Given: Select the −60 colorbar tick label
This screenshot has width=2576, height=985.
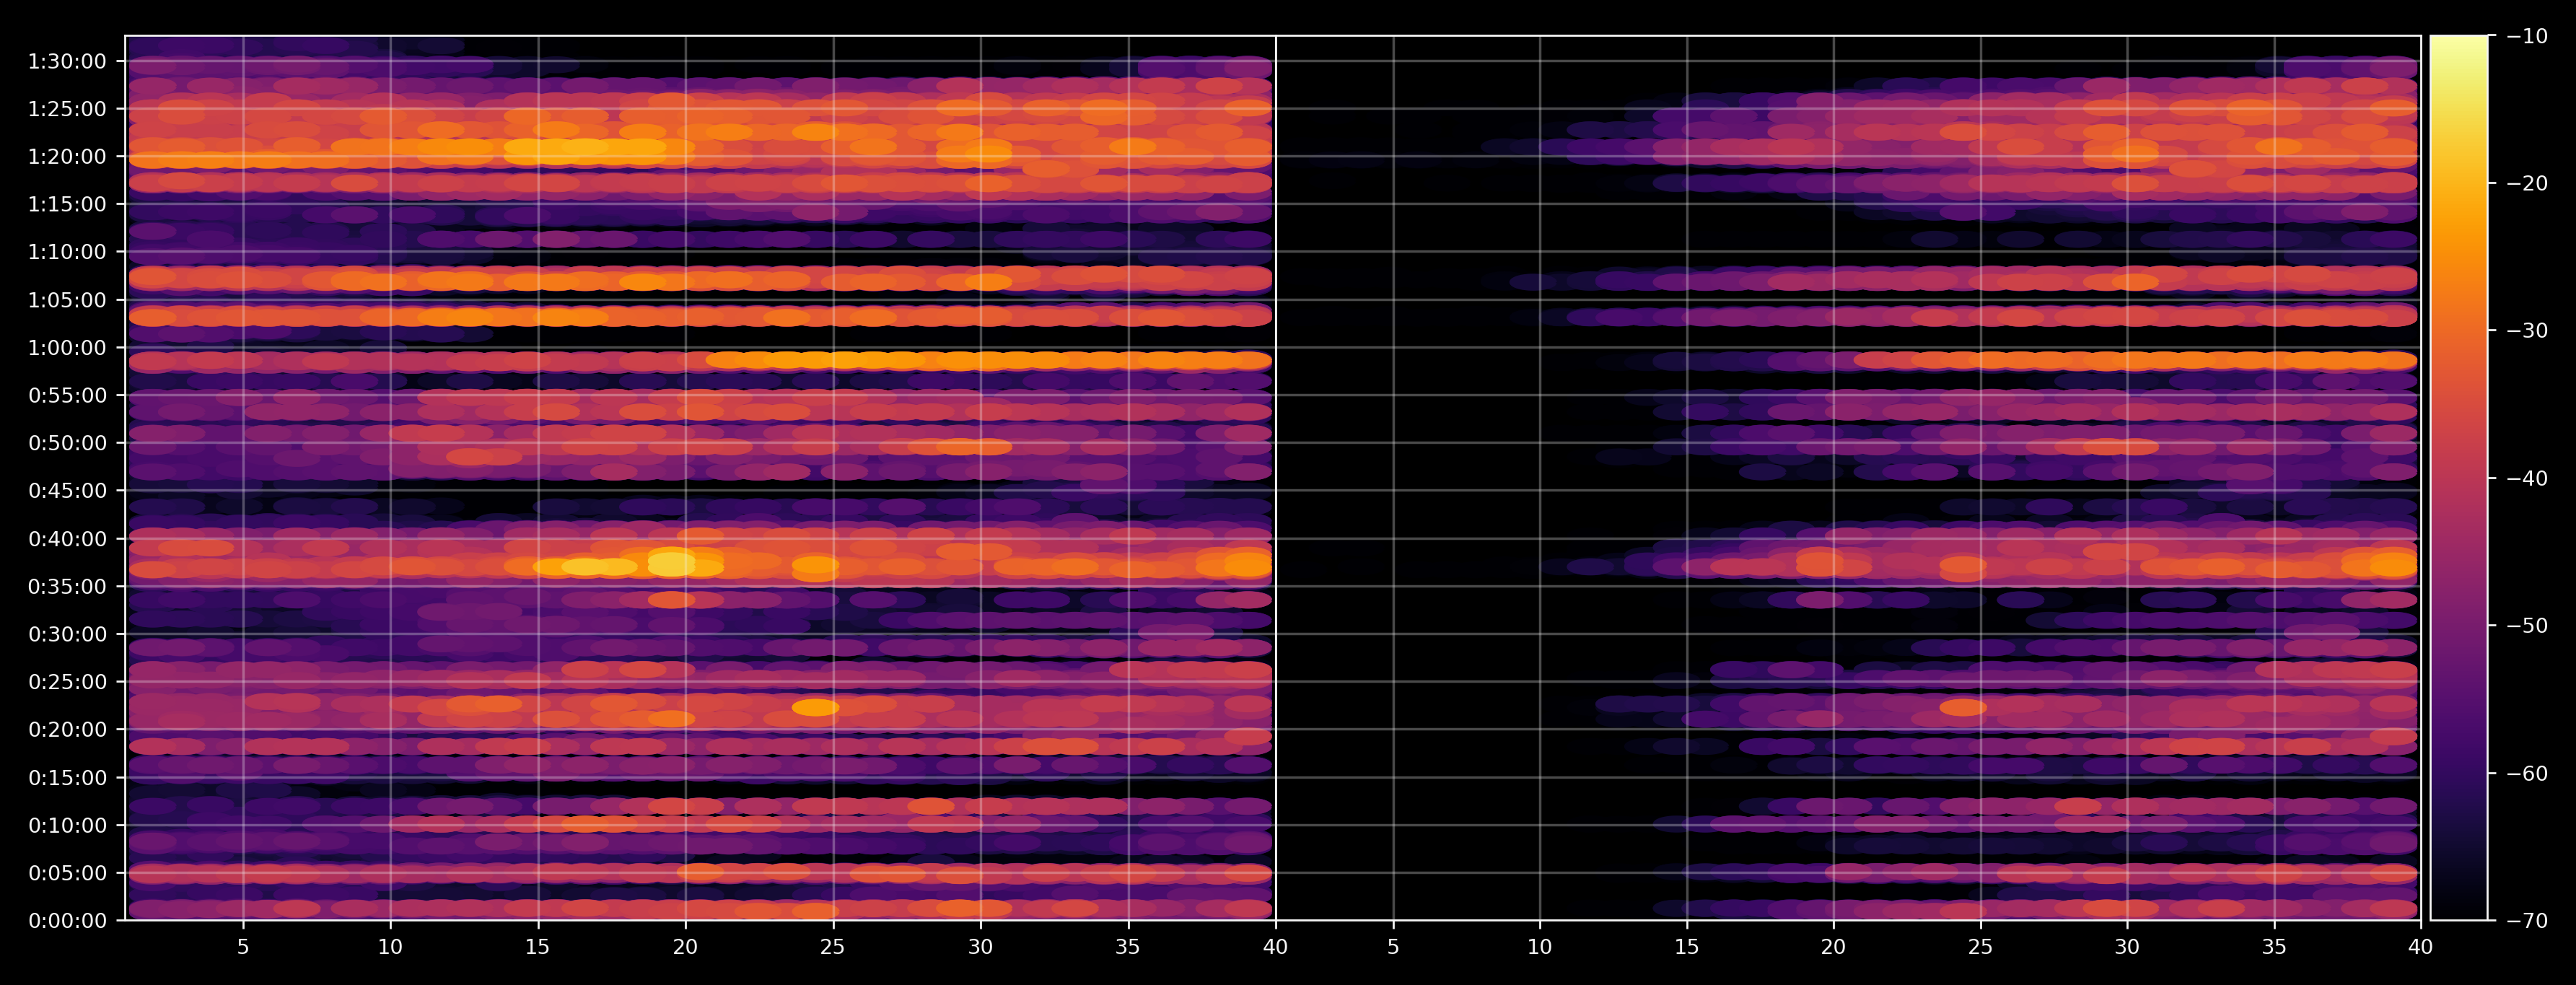Looking at the screenshot, I should 2528,773.
